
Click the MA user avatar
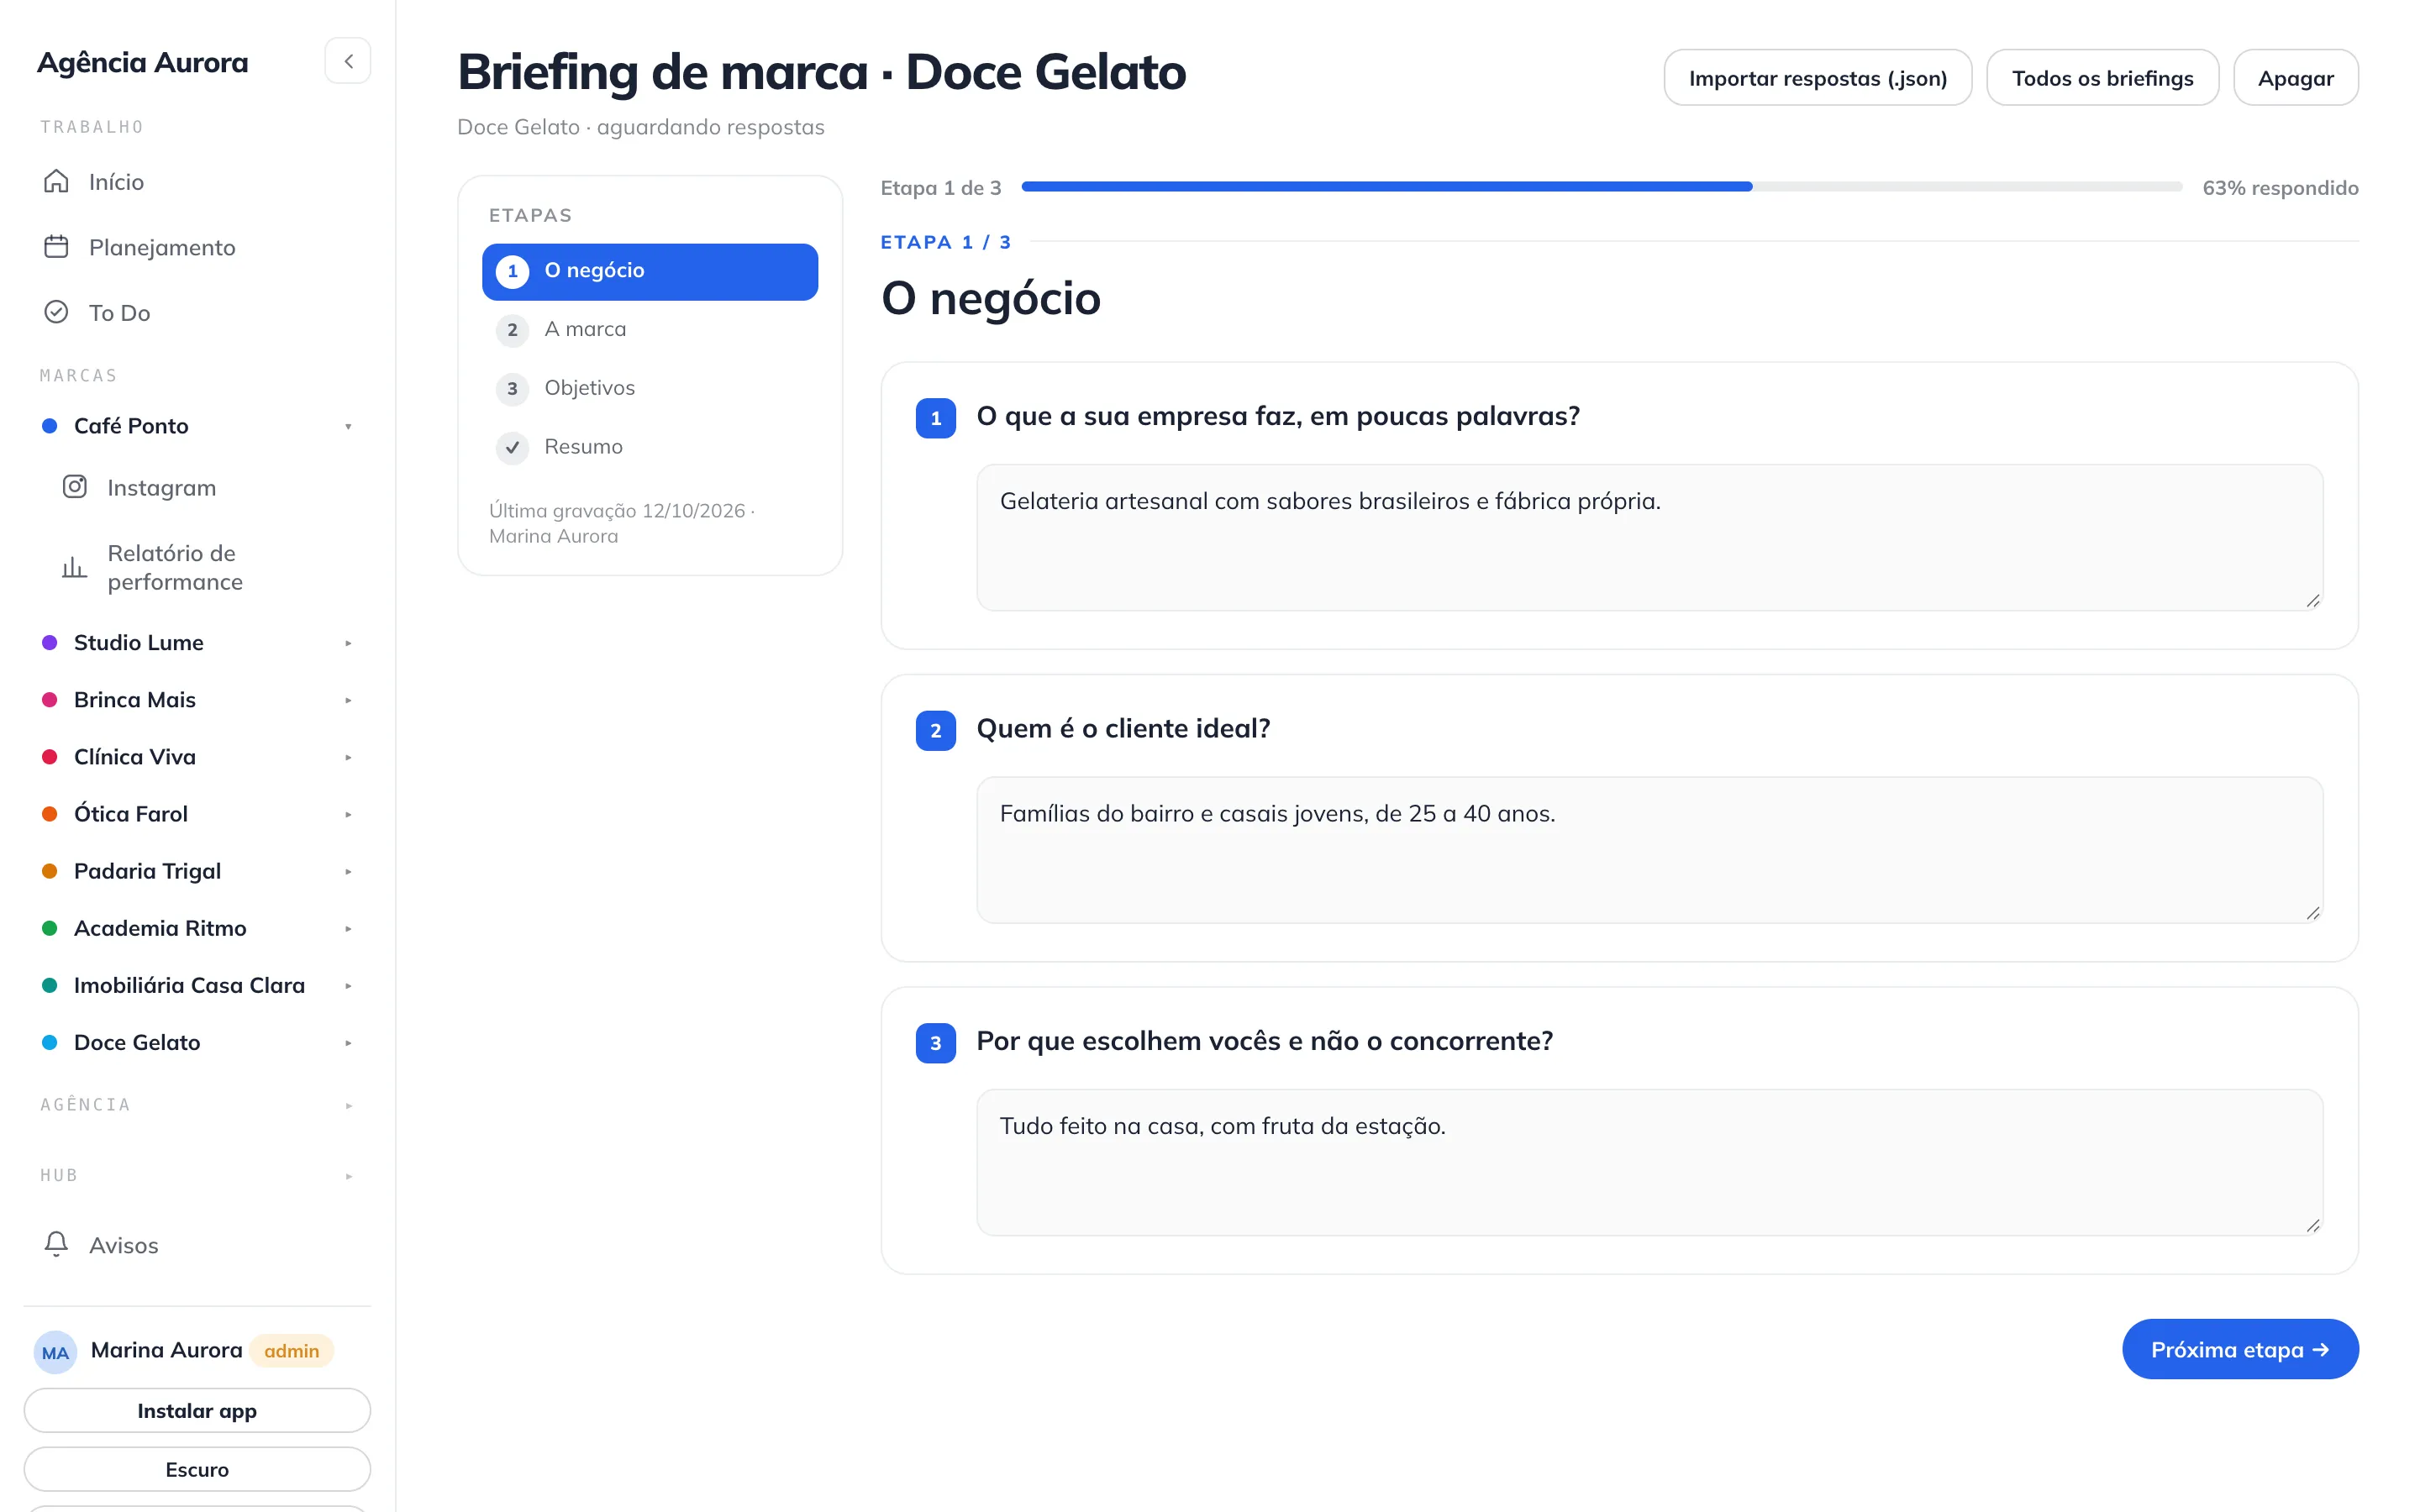tap(55, 1352)
